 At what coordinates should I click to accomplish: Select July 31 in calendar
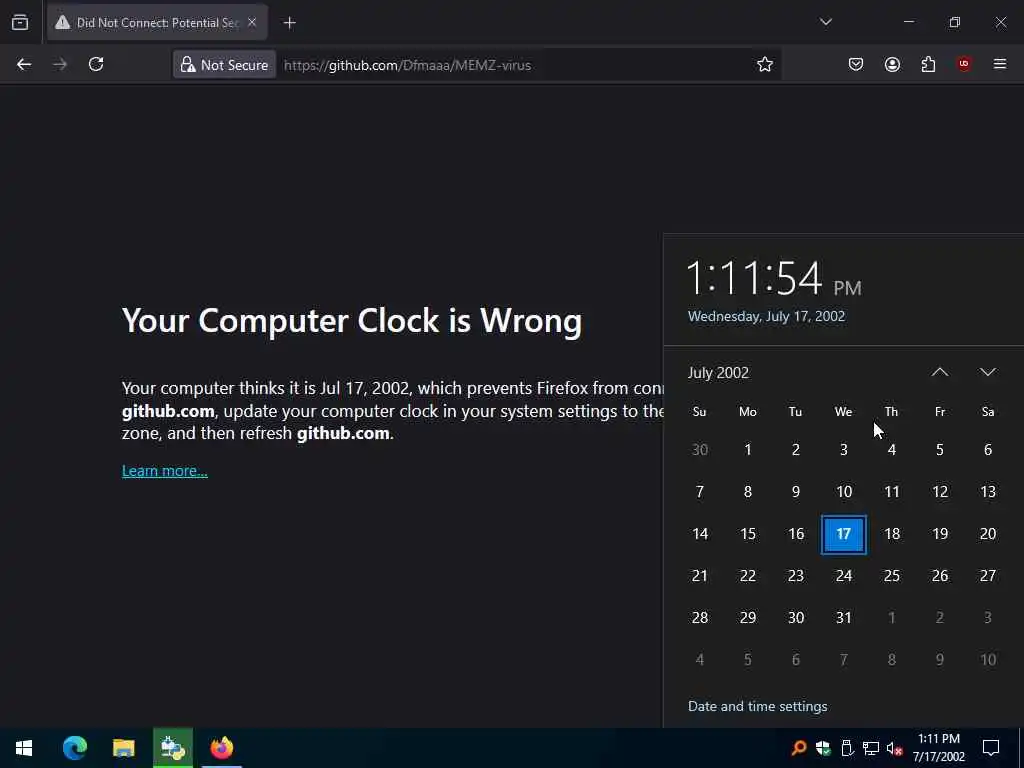[844, 618]
